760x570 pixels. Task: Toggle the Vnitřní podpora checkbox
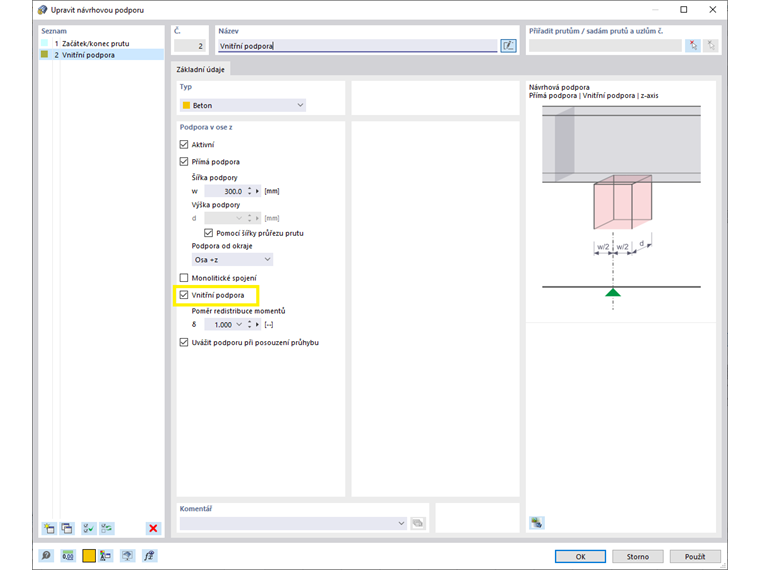tap(184, 295)
